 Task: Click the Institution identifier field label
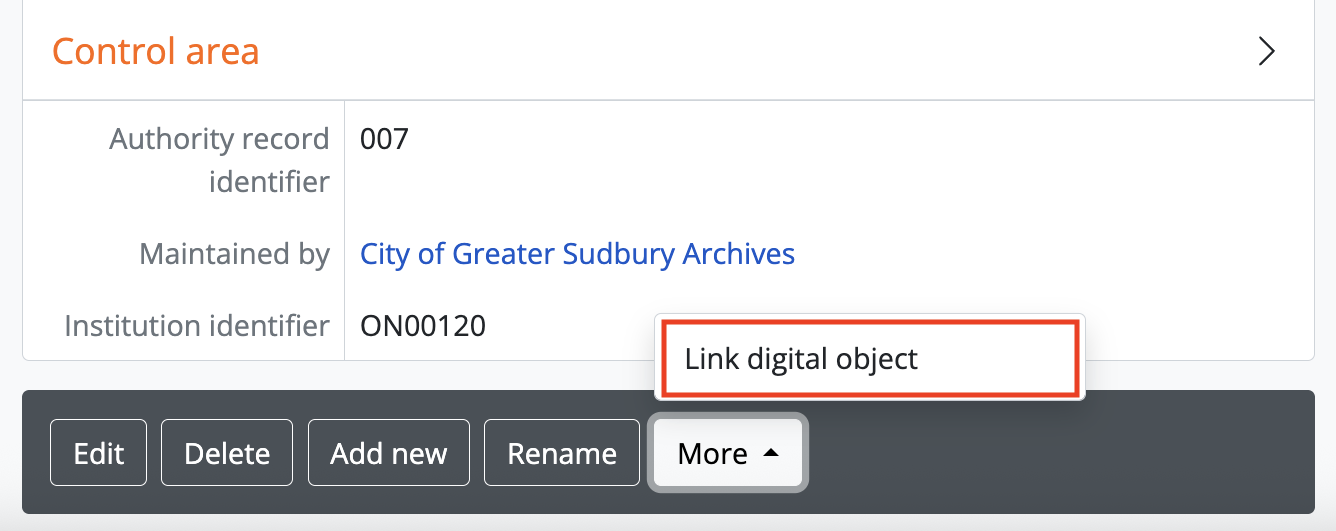point(197,326)
